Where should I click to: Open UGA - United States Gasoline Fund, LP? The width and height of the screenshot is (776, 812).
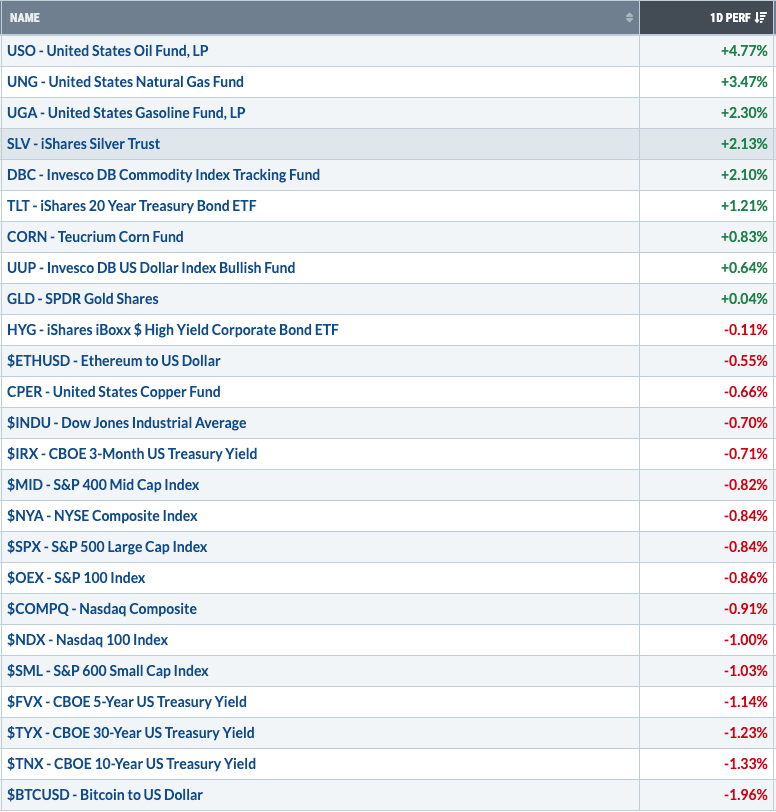[x=126, y=113]
